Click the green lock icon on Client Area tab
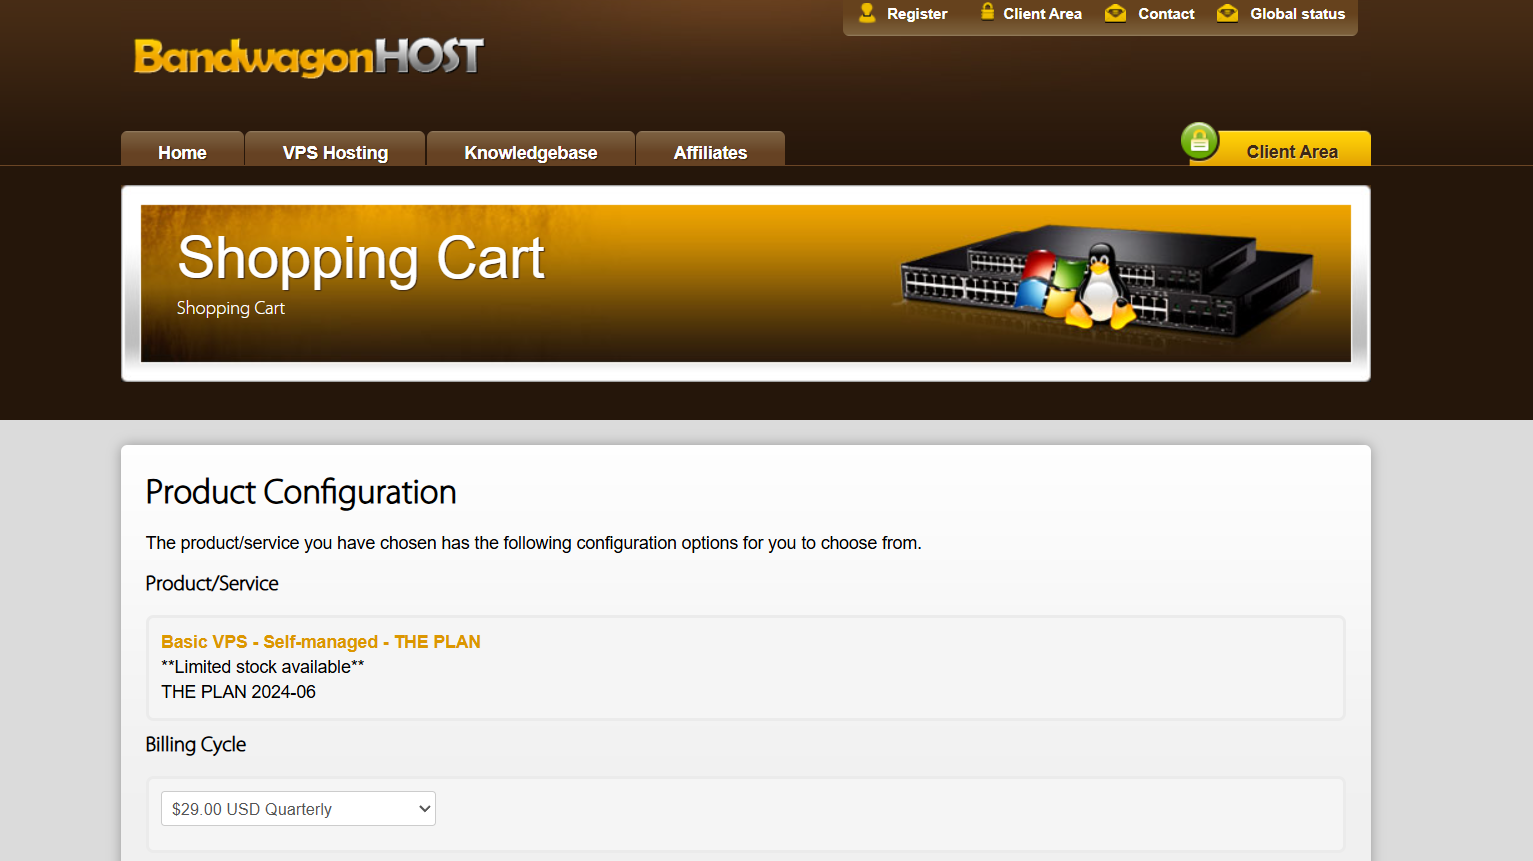The width and height of the screenshot is (1533, 861). pyautogui.click(x=1199, y=141)
